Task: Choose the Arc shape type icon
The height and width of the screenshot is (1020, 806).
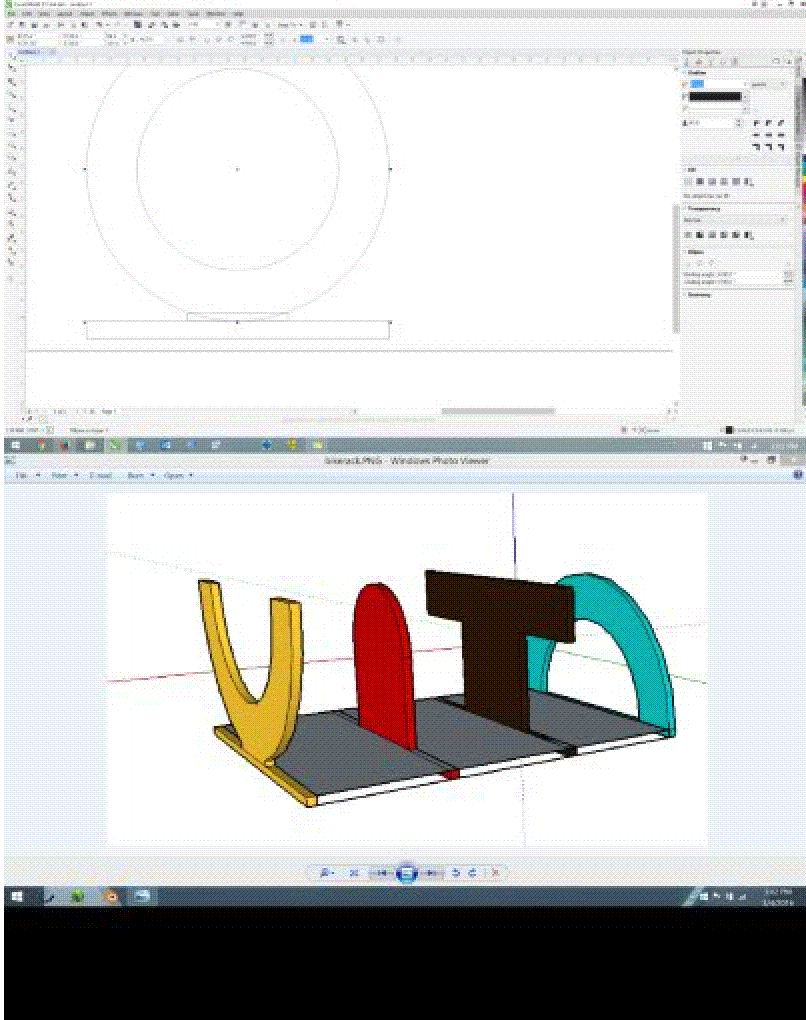Action: tap(712, 263)
